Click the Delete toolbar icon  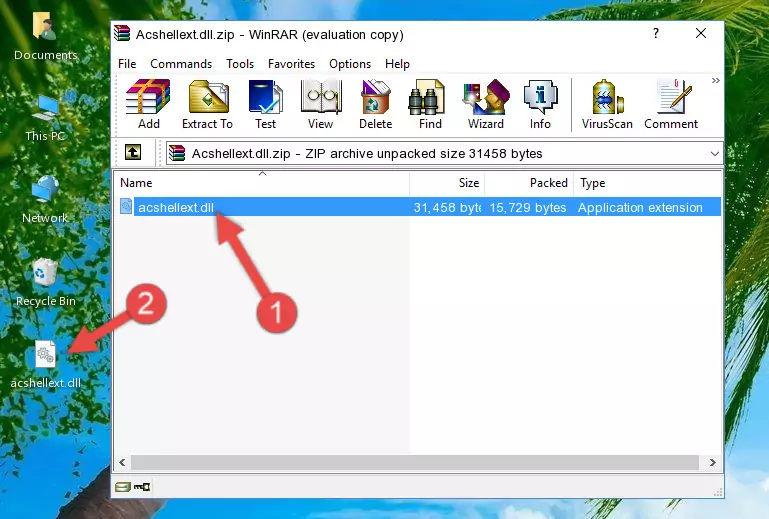tap(376, 104)
